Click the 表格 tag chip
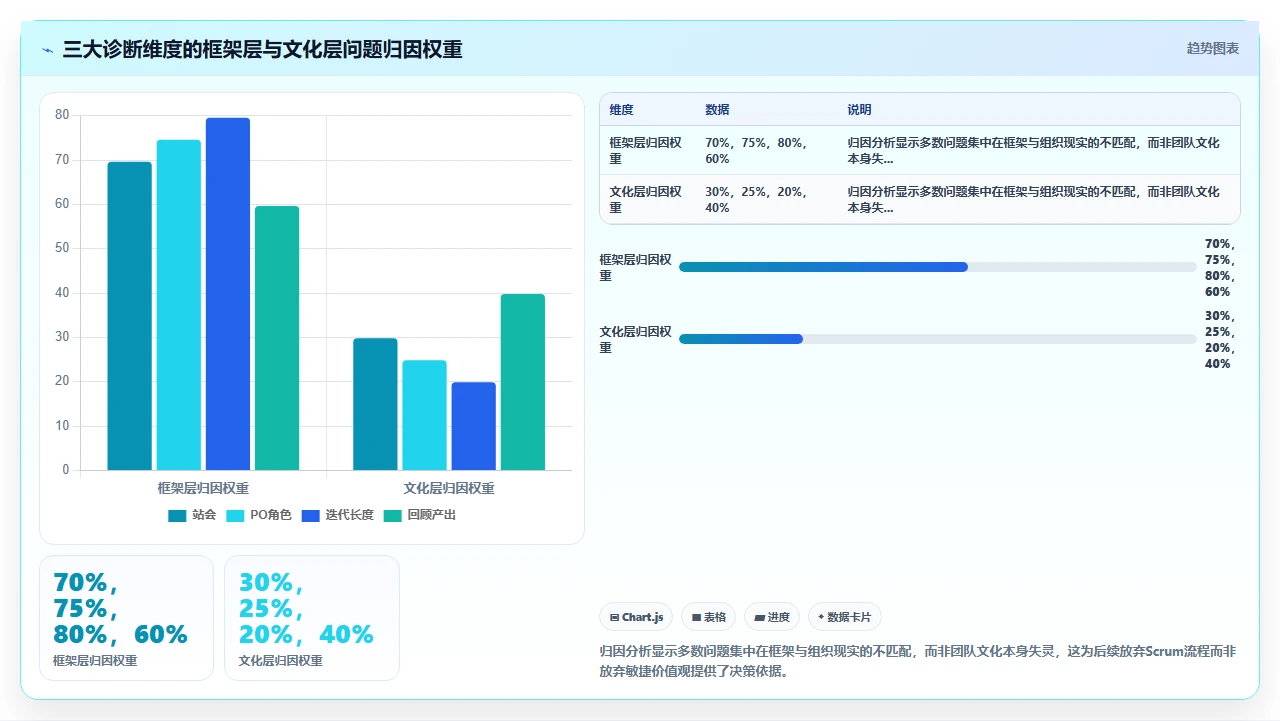 click(x=709, y=617)
